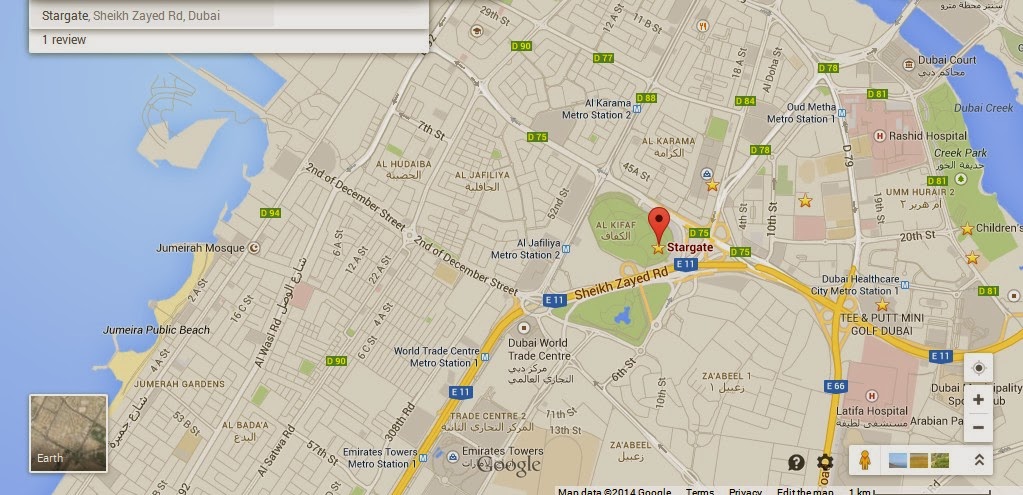Click the Latifa Hospital marker icon
The image size is (1023, 495).
[x=872, y=396]
